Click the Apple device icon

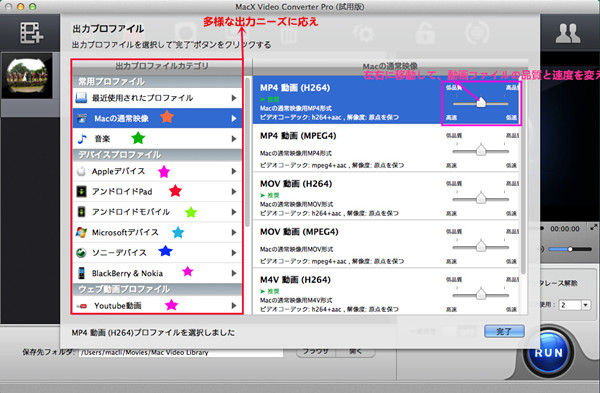[x=81, y=171]
